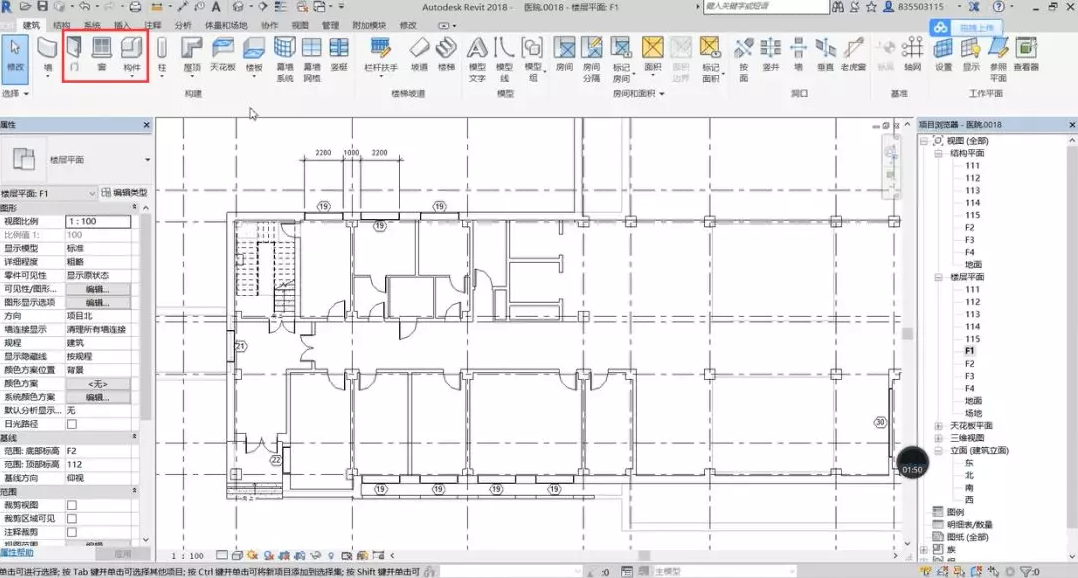Expand the 天花板平面 tree node

click(x=938, y=425)
